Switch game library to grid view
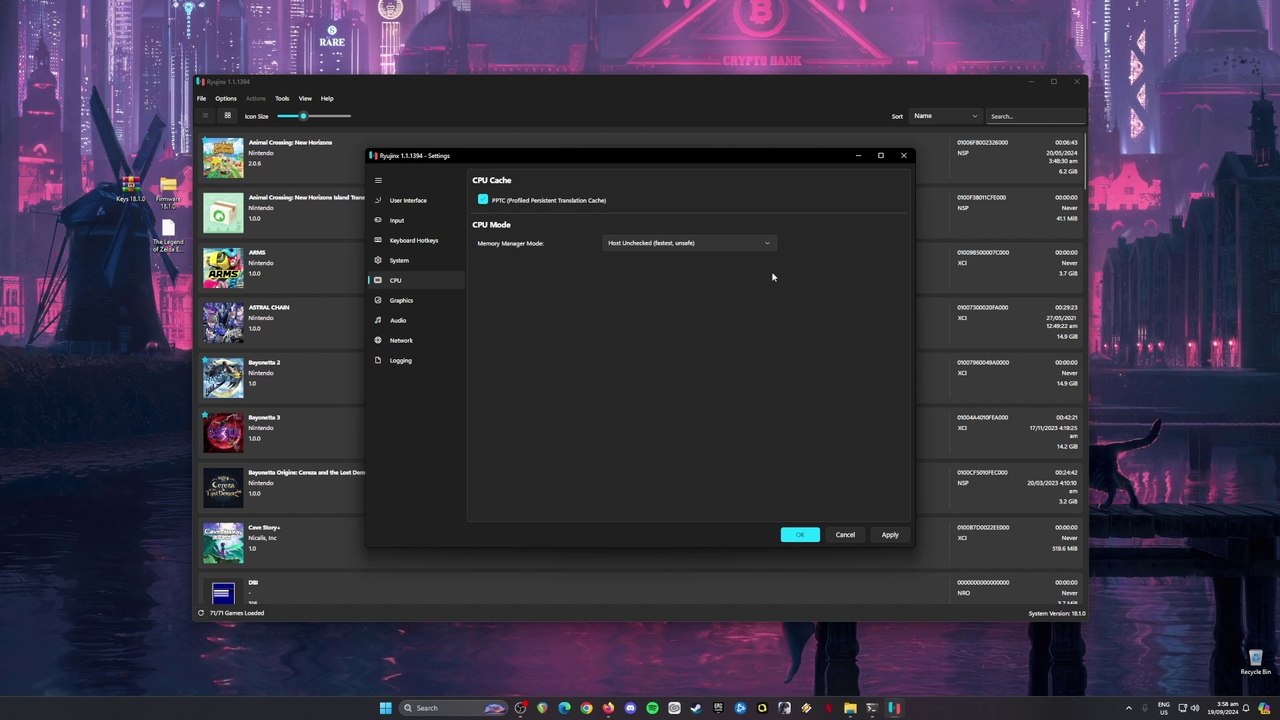This screenshot has width=1280, height=720. pos(227,116)
